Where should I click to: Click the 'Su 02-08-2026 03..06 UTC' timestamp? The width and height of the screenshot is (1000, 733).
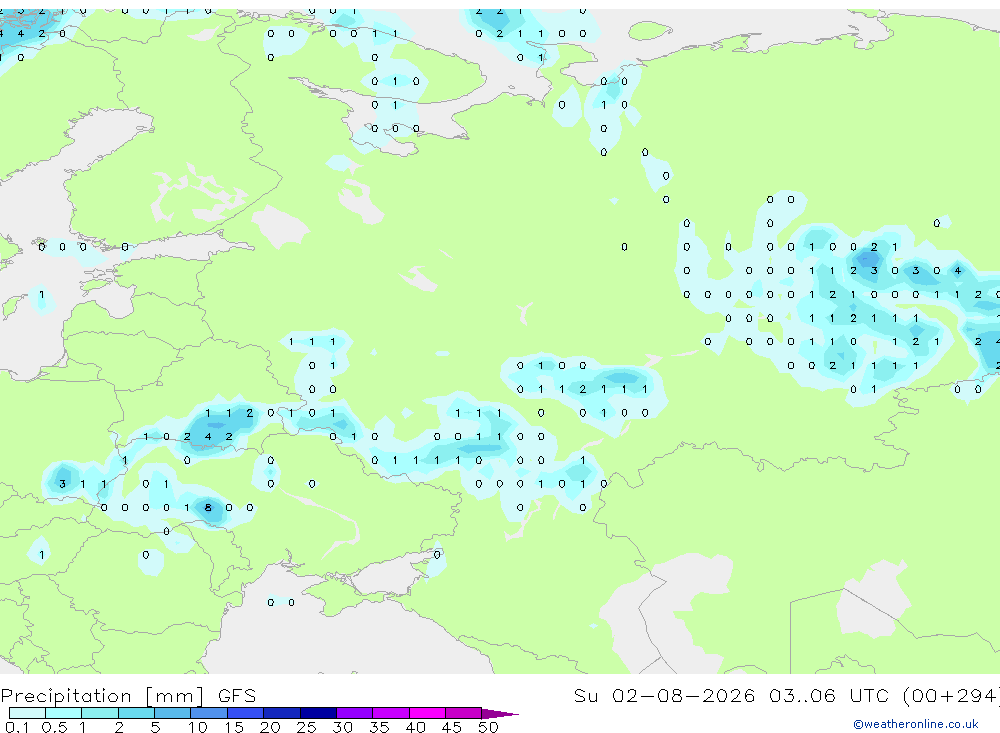(732, 695)
